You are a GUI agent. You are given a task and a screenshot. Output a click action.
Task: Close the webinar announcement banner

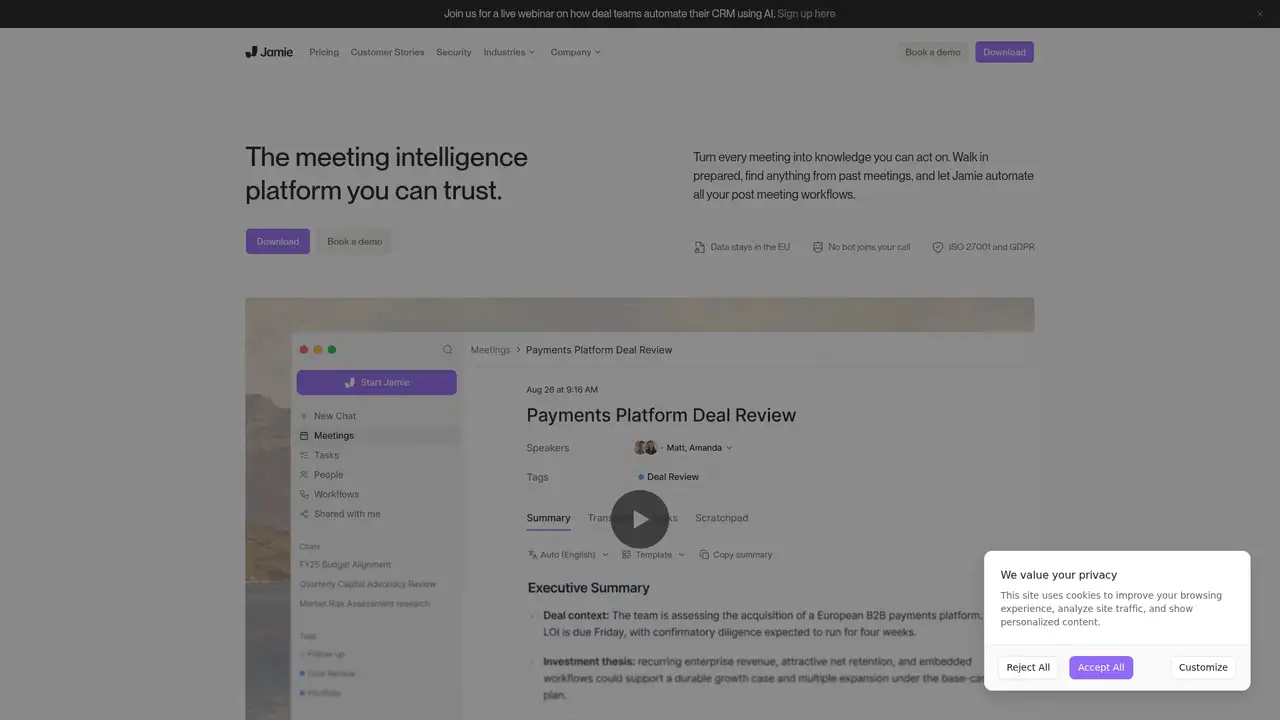(1260, 14)
